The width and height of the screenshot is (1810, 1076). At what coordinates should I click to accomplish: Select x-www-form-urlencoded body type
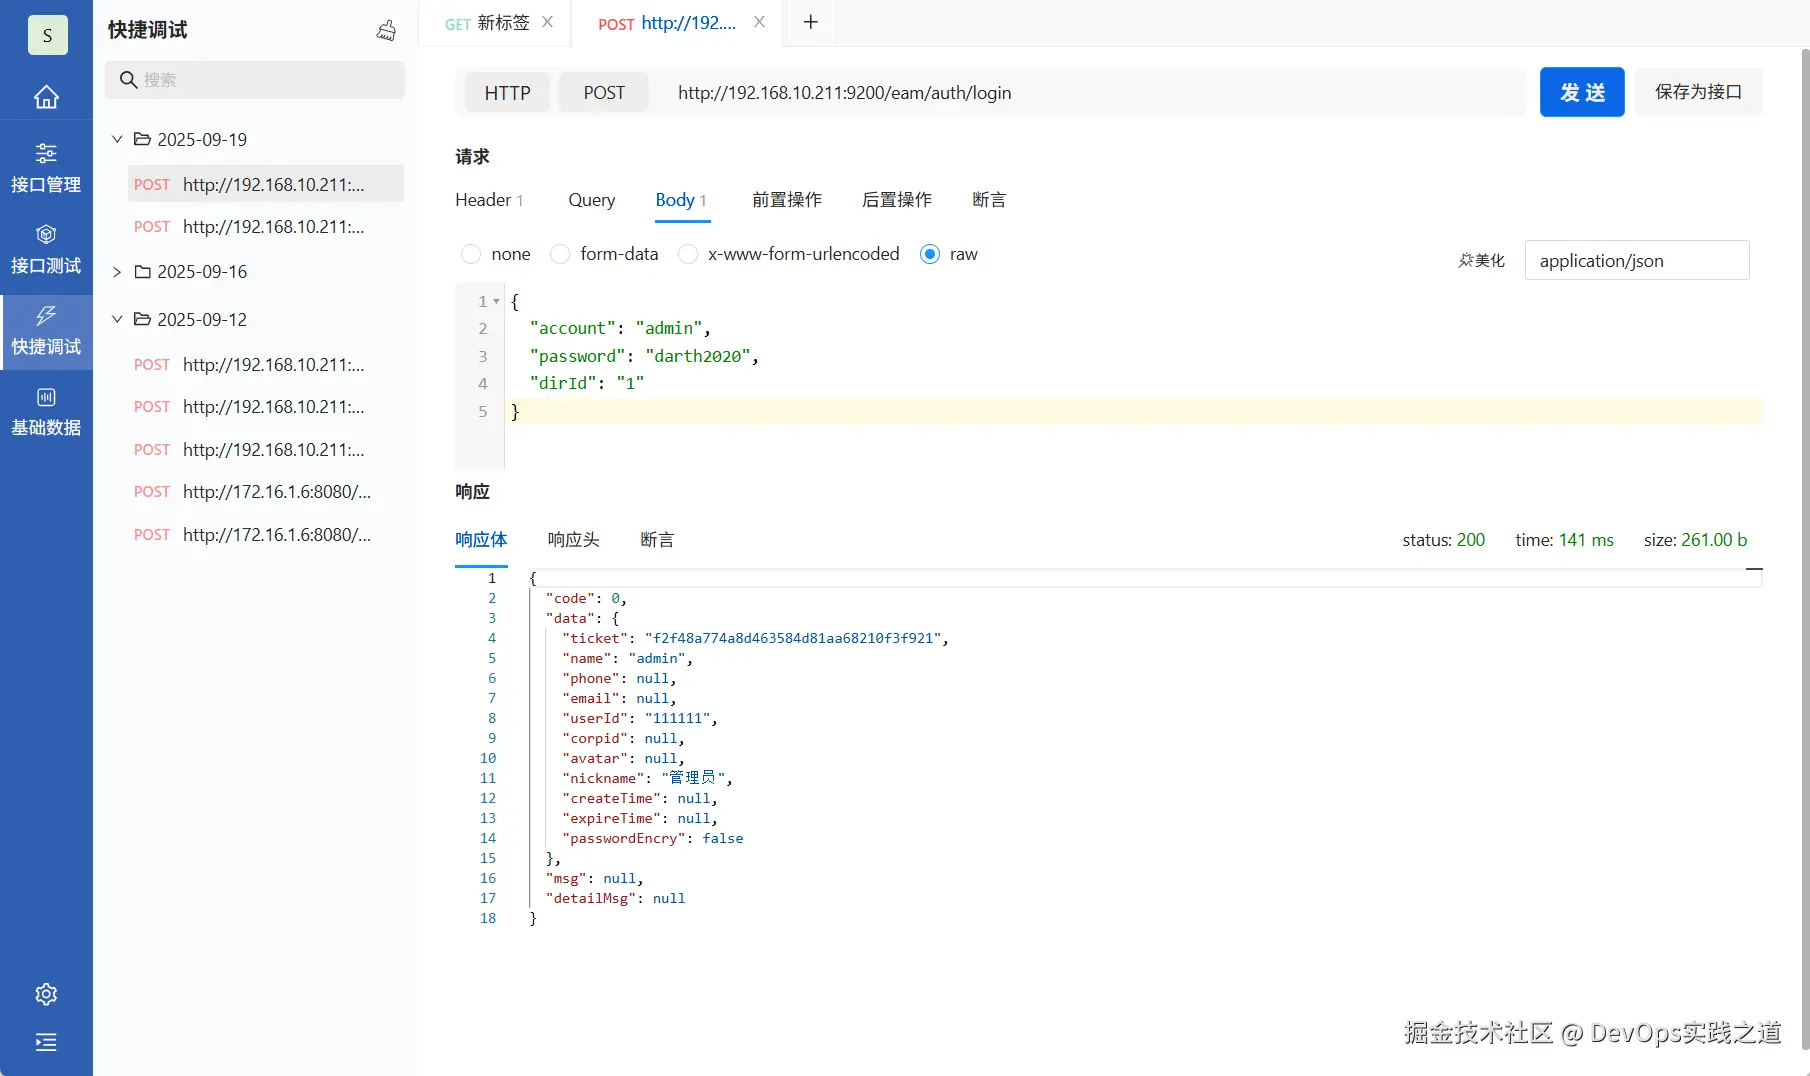point(688,254)
